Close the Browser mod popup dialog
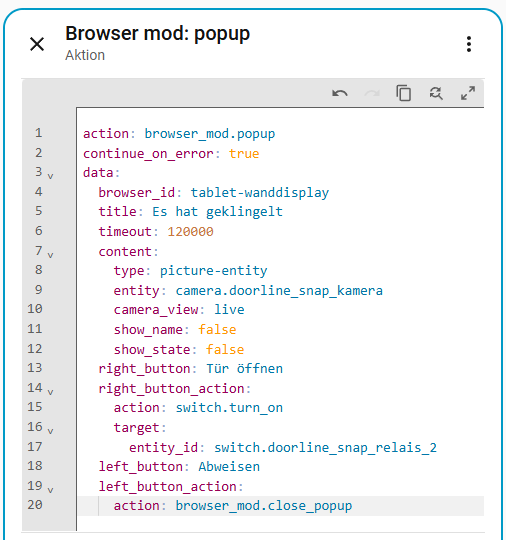 (37, 44)
